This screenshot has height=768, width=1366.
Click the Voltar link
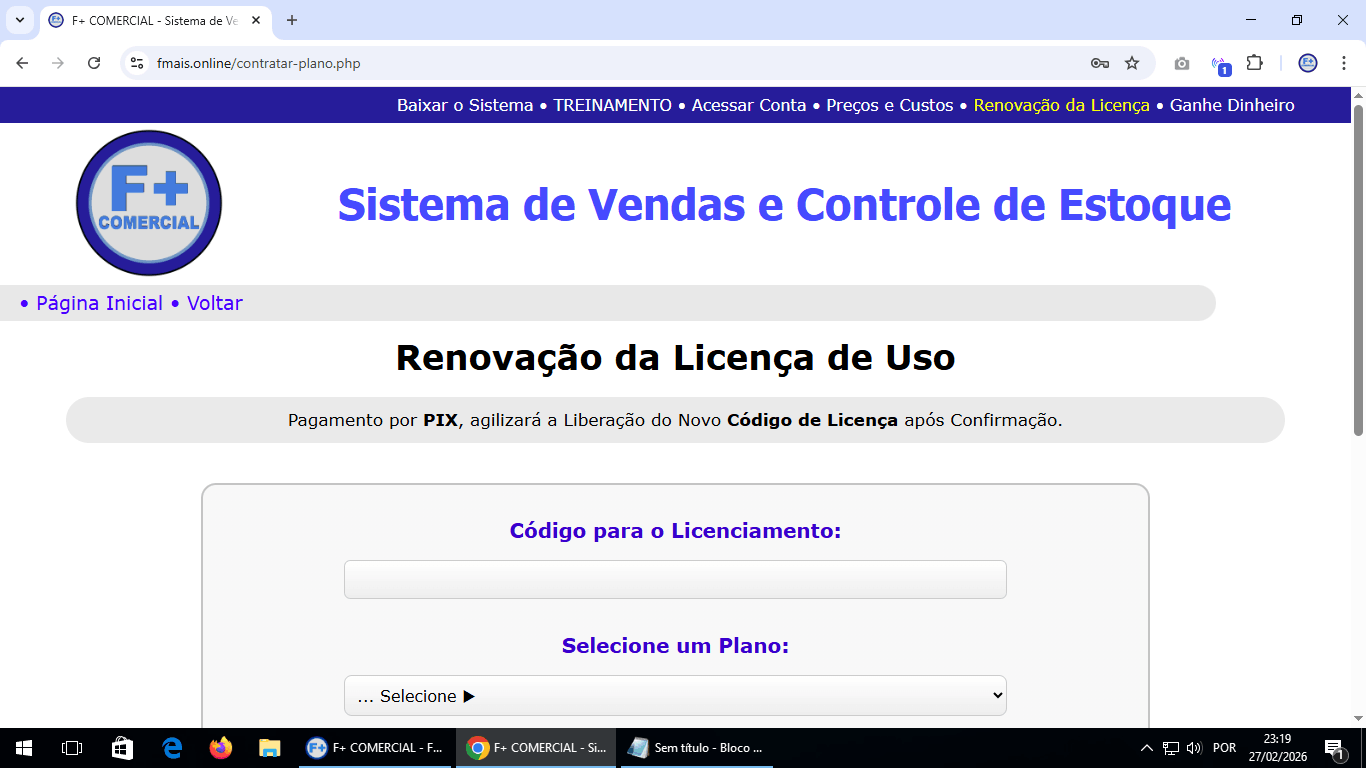216,303
